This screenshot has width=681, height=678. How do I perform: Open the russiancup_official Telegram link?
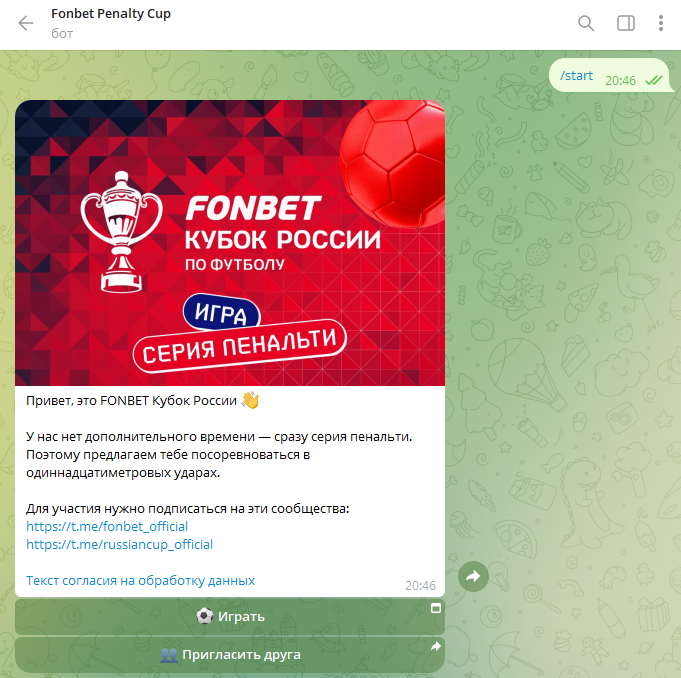coord(119,544)
